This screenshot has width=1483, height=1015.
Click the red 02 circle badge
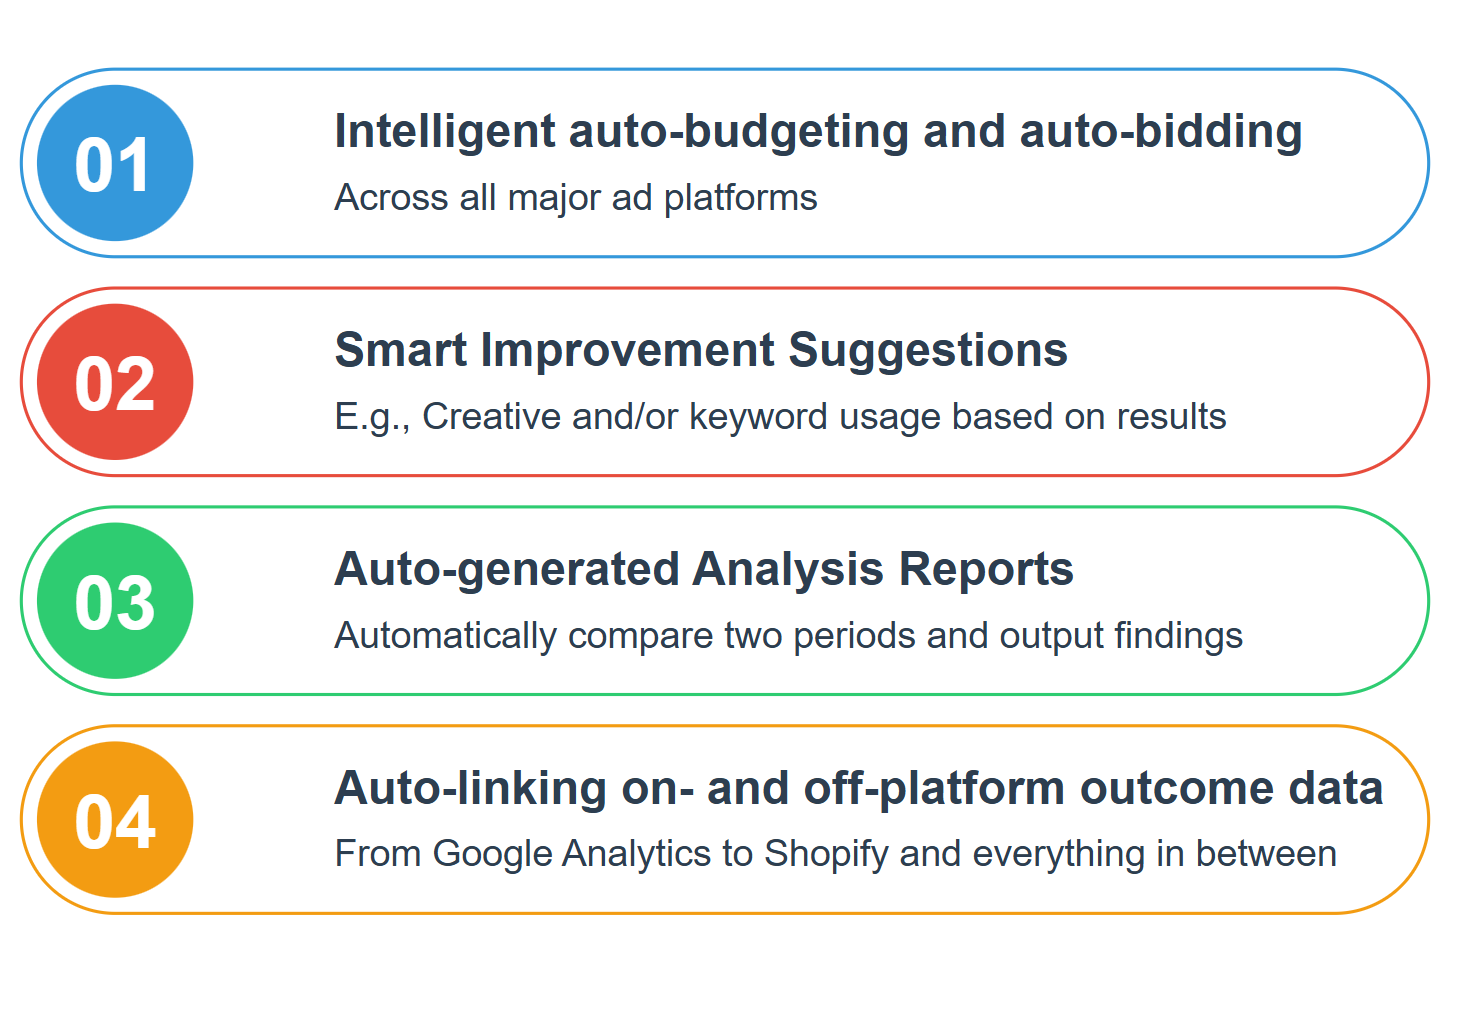(115, 382)
